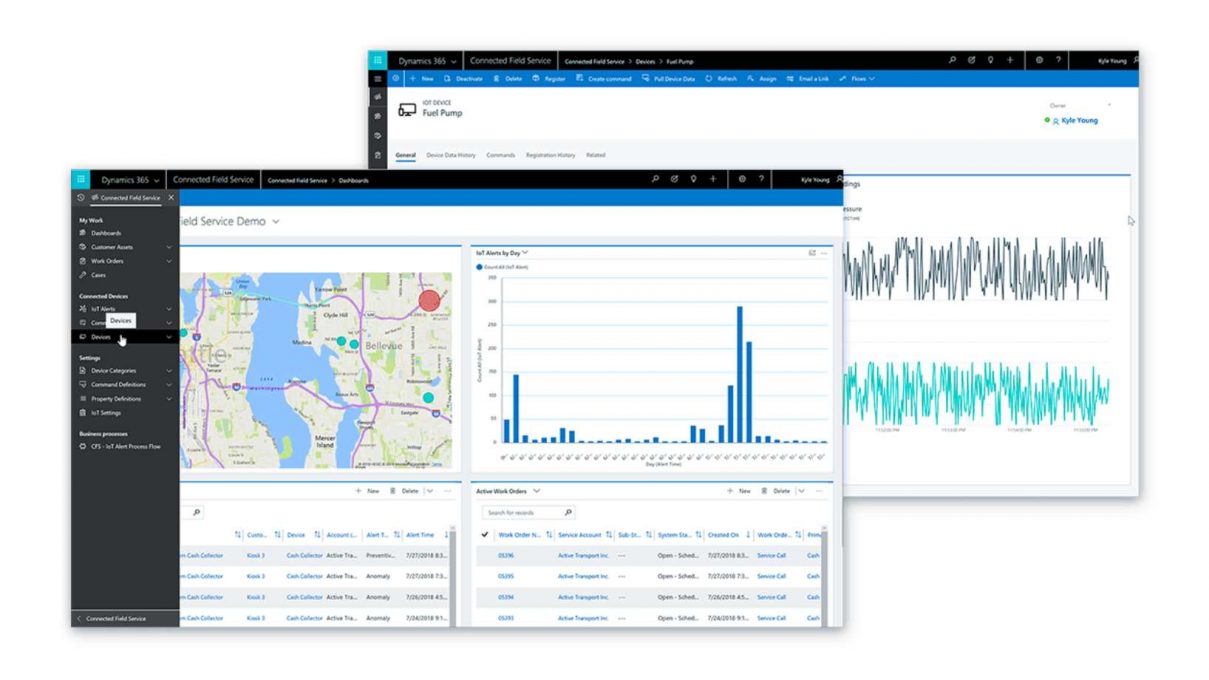Close the Connected Field Service sidebar panel
The image size is (1209, 680).
pos(171,198)
